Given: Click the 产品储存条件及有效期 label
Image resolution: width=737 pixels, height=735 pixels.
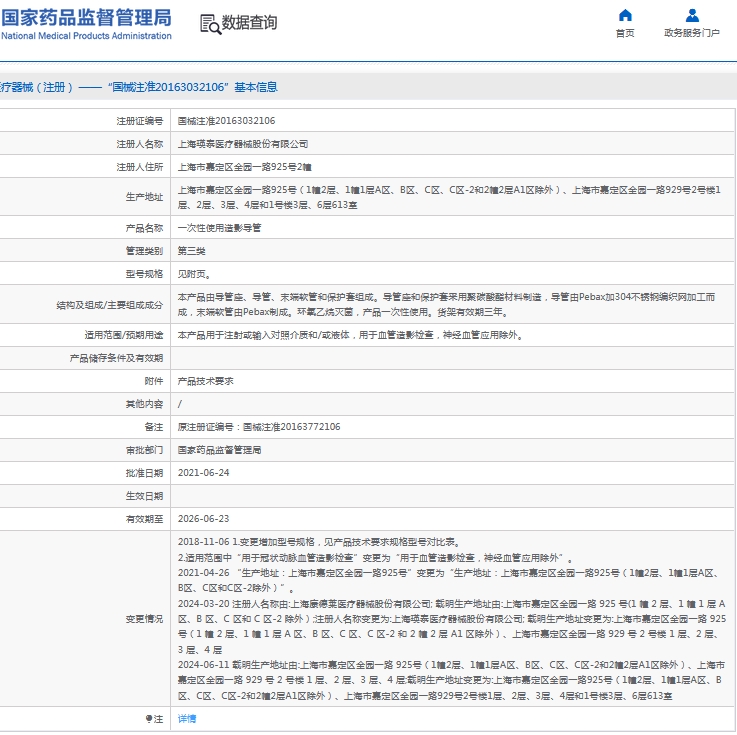Looking at the screenshot, I should click(x=116, y=358).
